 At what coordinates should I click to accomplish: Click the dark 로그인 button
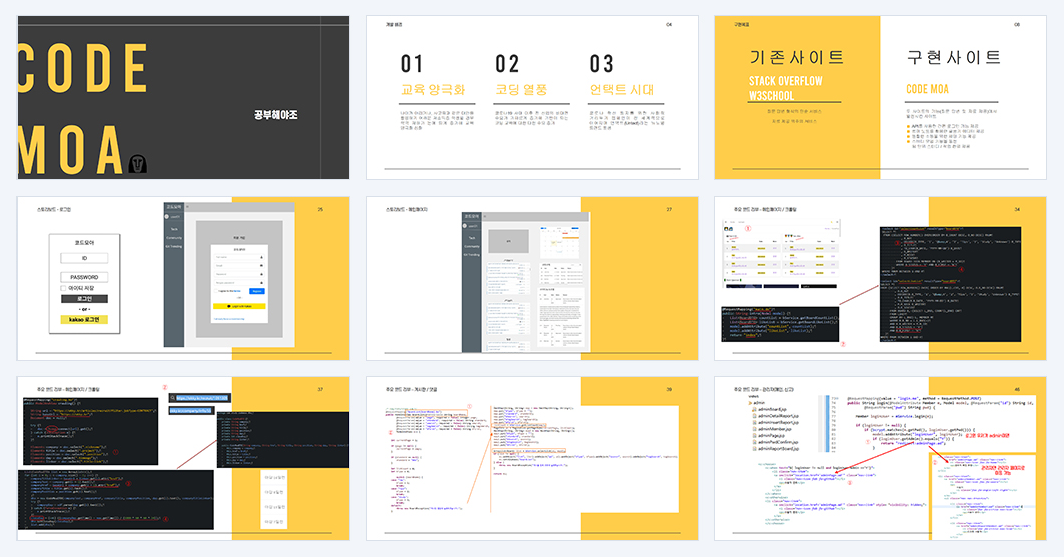[84, 299]
